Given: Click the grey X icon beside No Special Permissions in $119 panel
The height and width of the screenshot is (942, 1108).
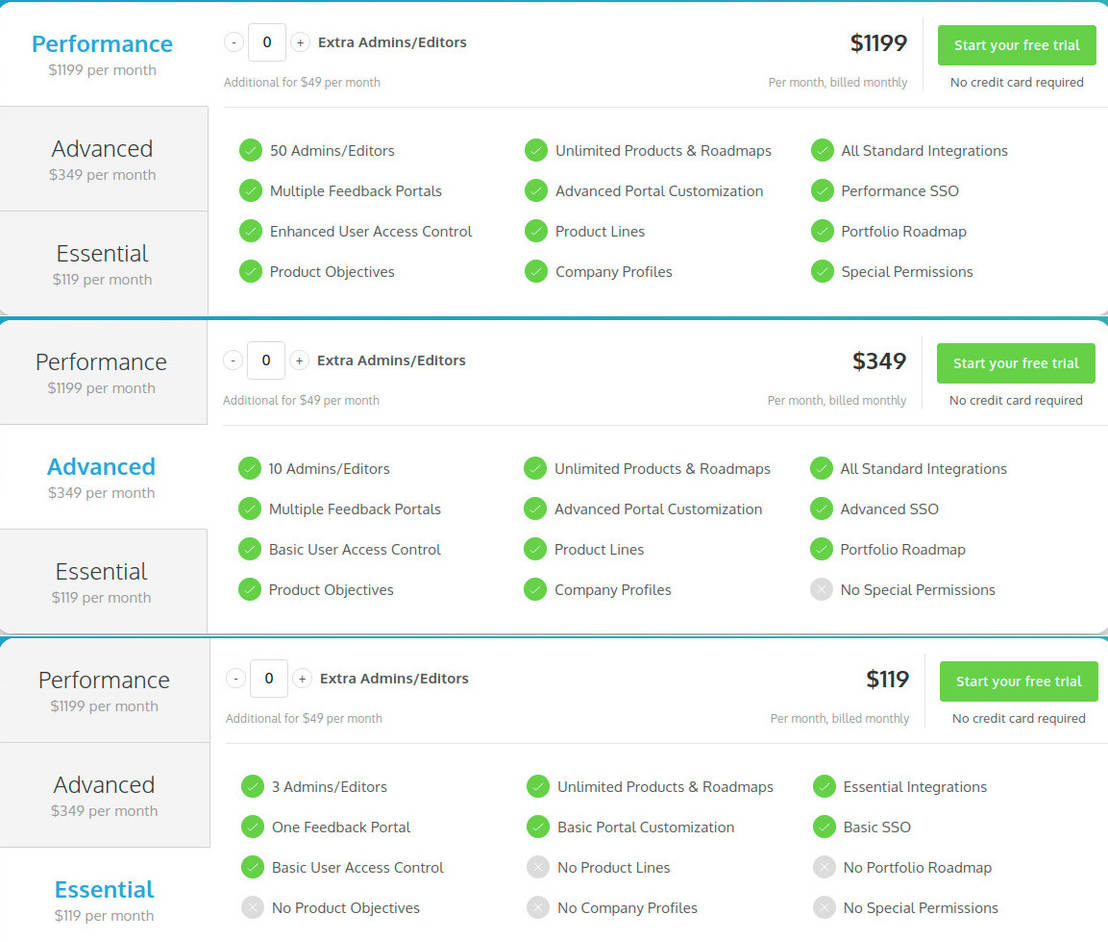Looking at the screenshot, I should 824,907.
